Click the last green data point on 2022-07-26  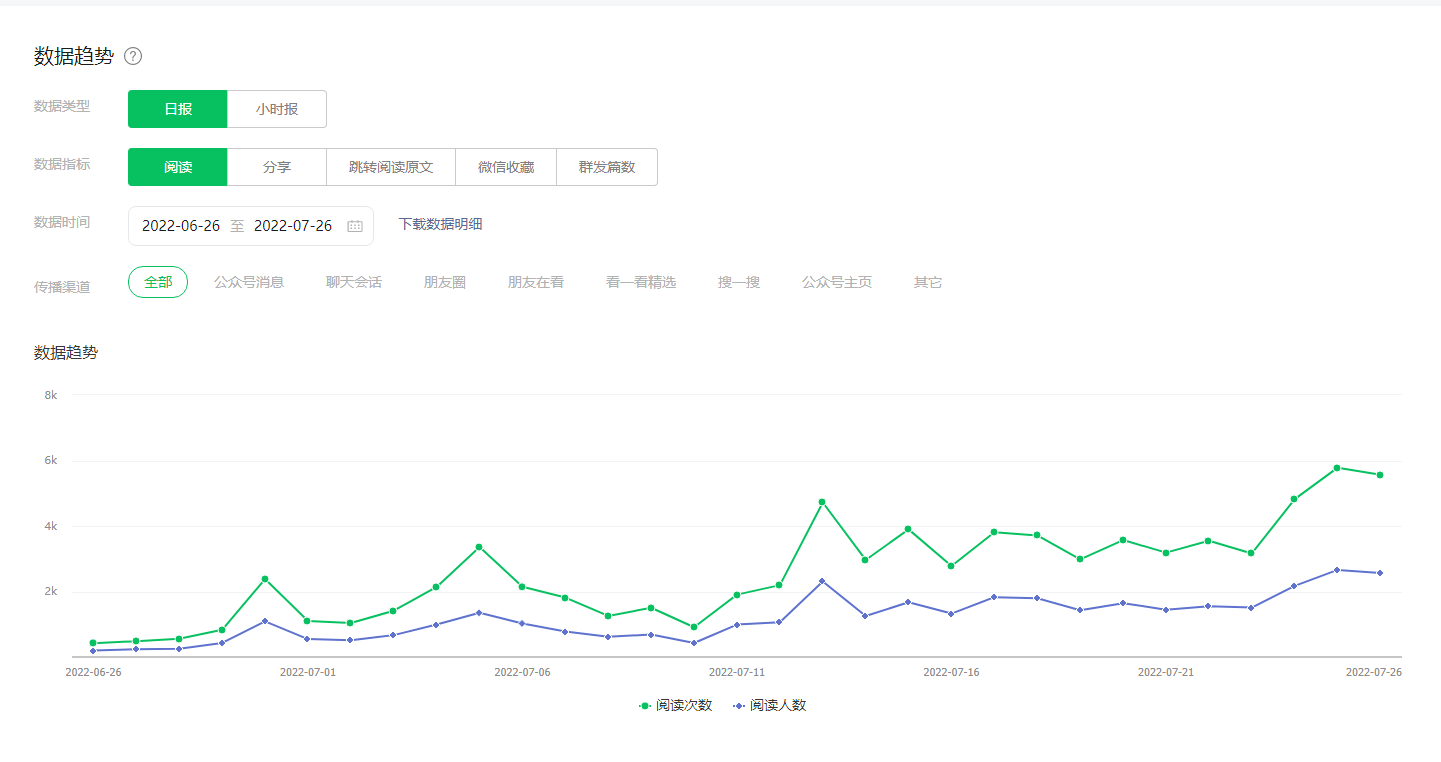(1380, 475)
